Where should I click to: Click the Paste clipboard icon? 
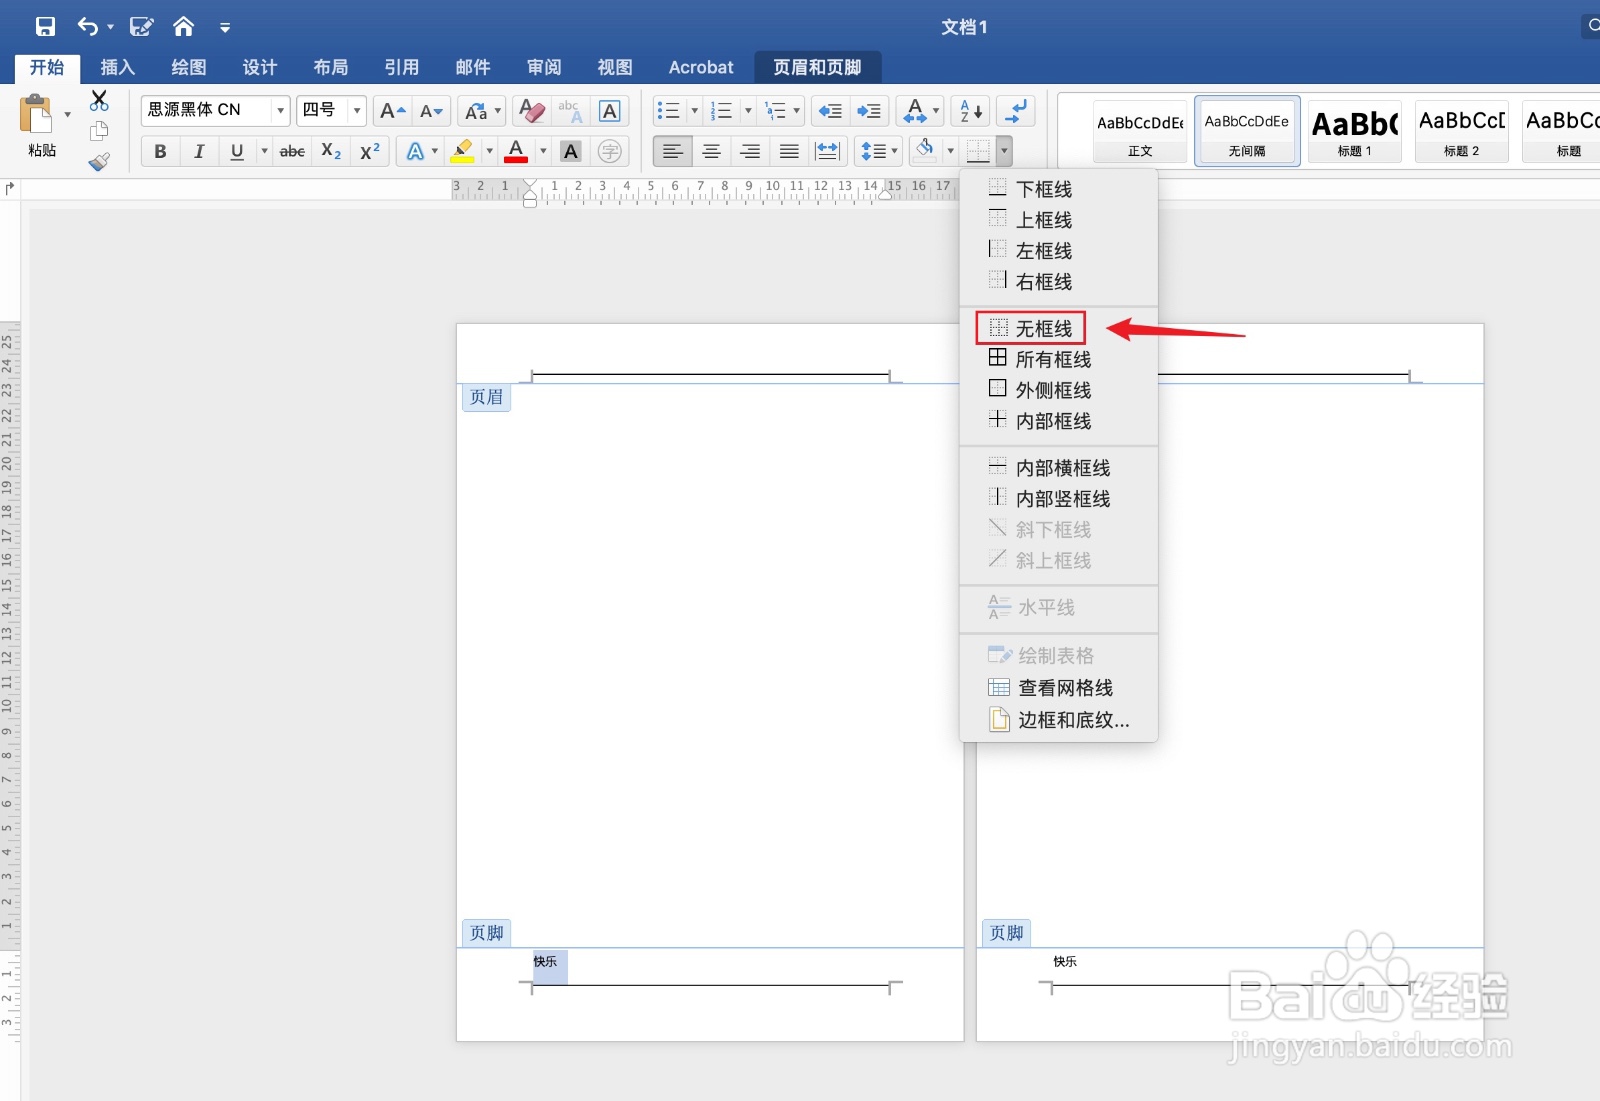37,115
